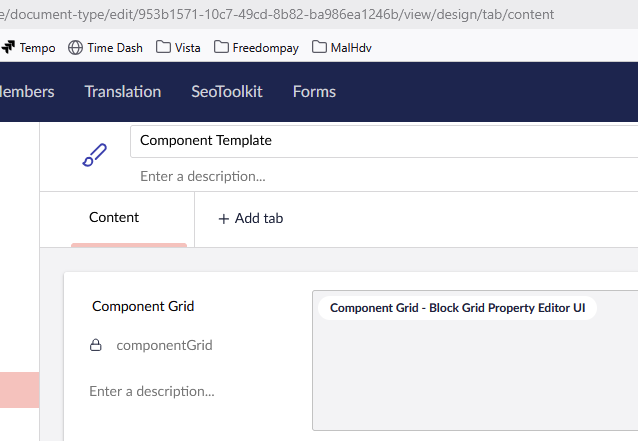The image size is (638, 441).
Task: Click the brush document type icon
Action: (x=93, y=155)
